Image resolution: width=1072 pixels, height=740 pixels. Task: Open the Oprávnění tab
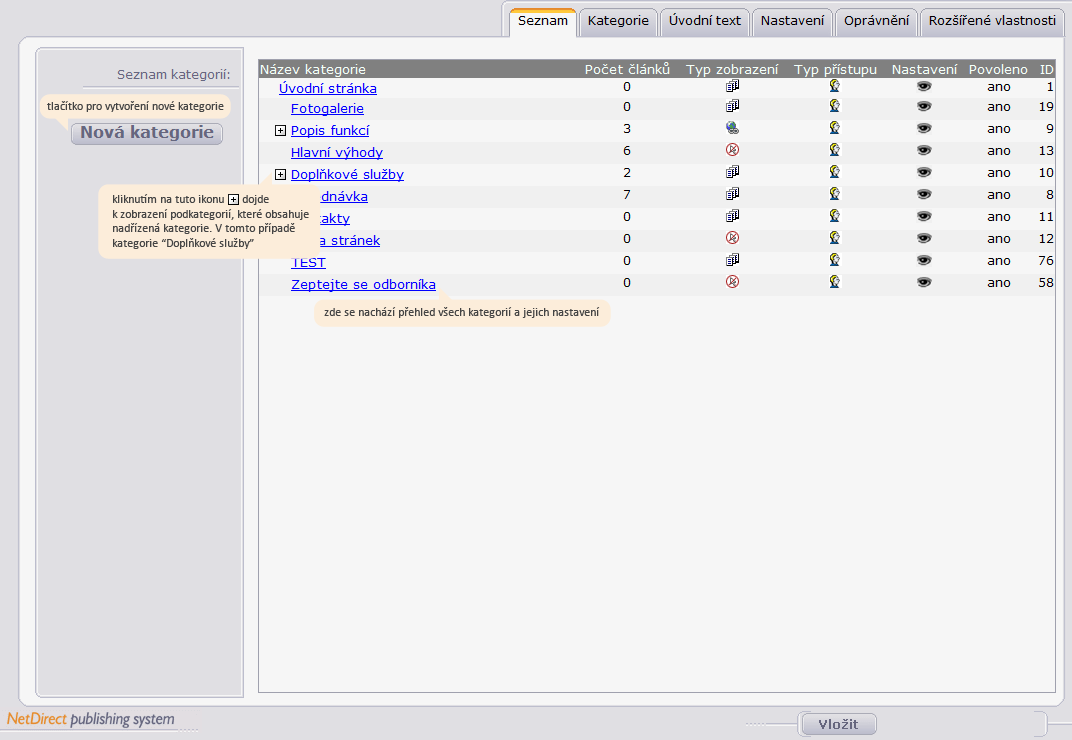[x=876, y=21]
